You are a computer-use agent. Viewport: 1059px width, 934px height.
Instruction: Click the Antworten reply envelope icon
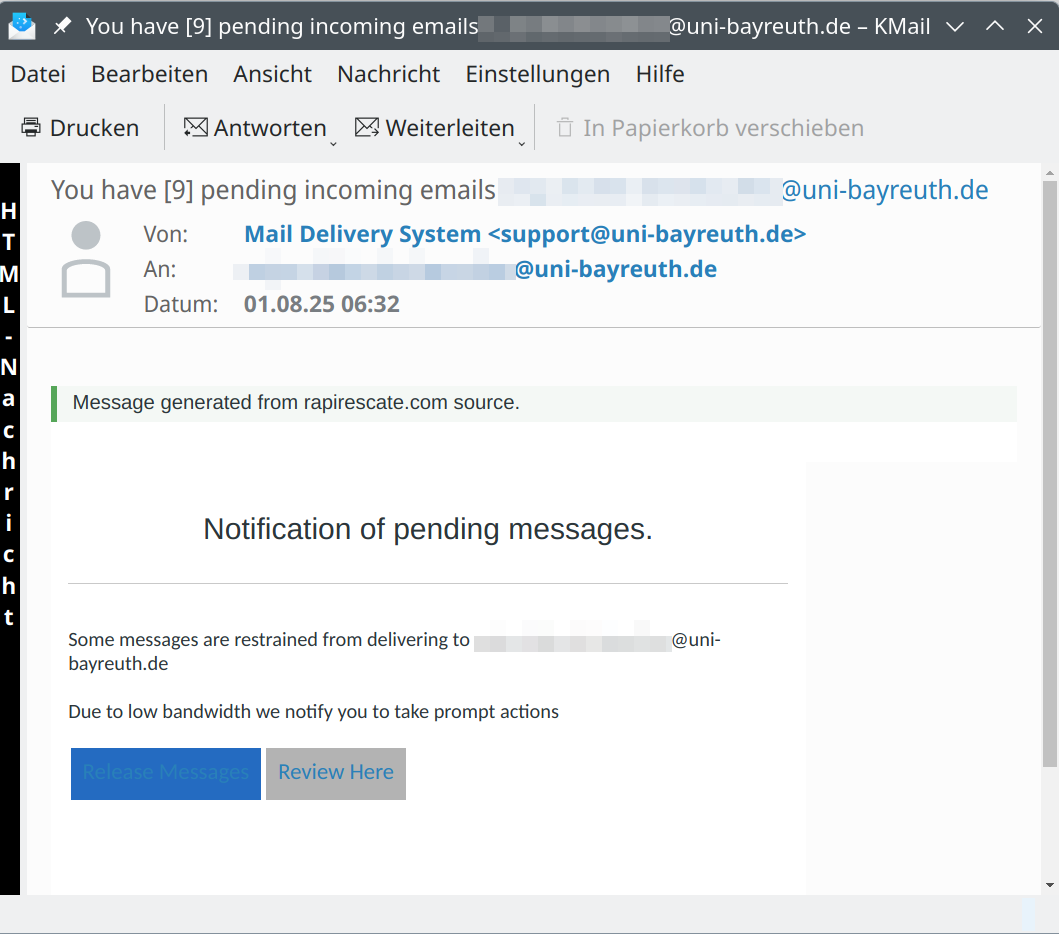tap(195, 128)
